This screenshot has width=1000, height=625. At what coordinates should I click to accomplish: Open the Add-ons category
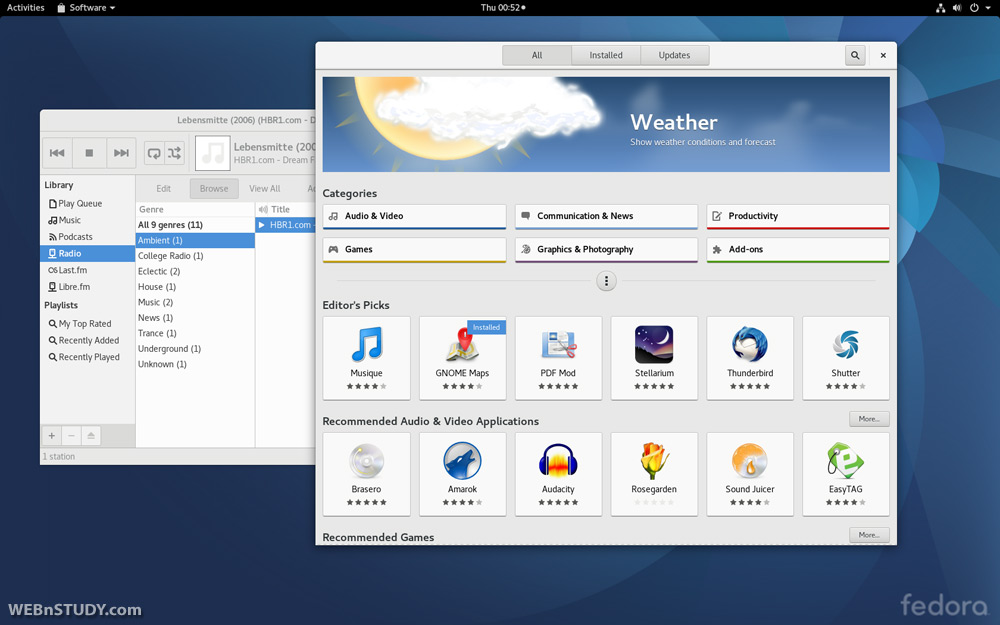798,249
